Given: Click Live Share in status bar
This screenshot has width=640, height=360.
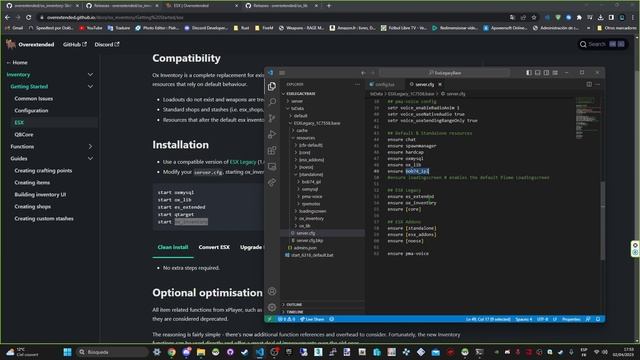Looking at the screenshot, I should [x=312, y=319].
